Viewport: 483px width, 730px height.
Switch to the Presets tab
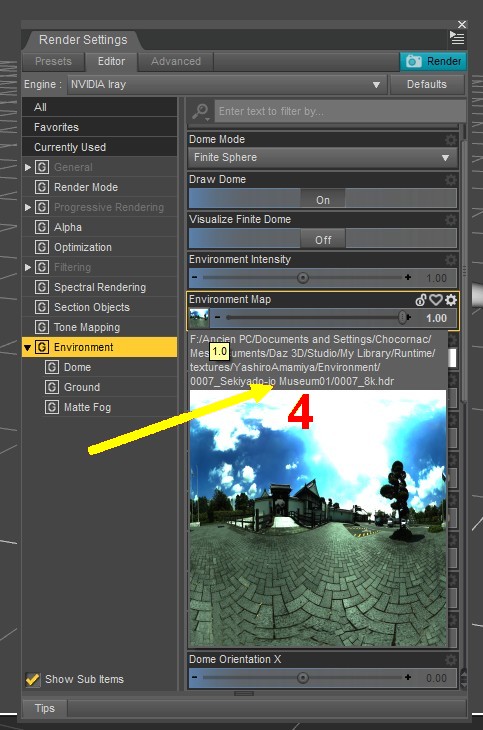click(x=54, y=61)
